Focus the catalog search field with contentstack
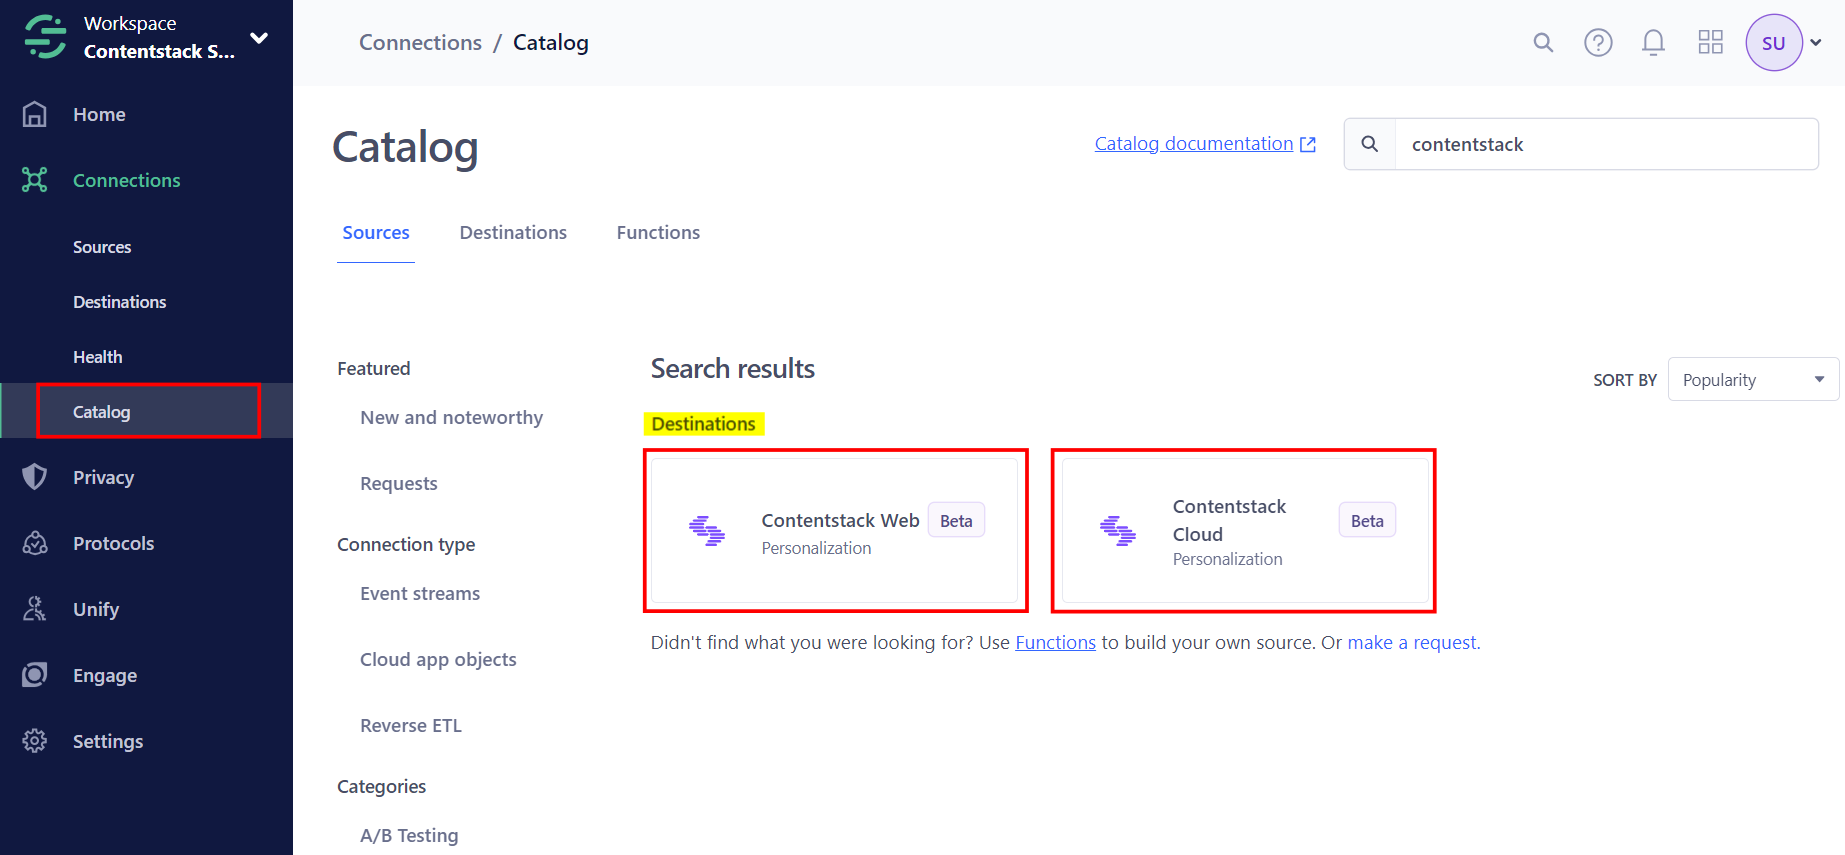 pyautogui.click(x=1606, y=144)
